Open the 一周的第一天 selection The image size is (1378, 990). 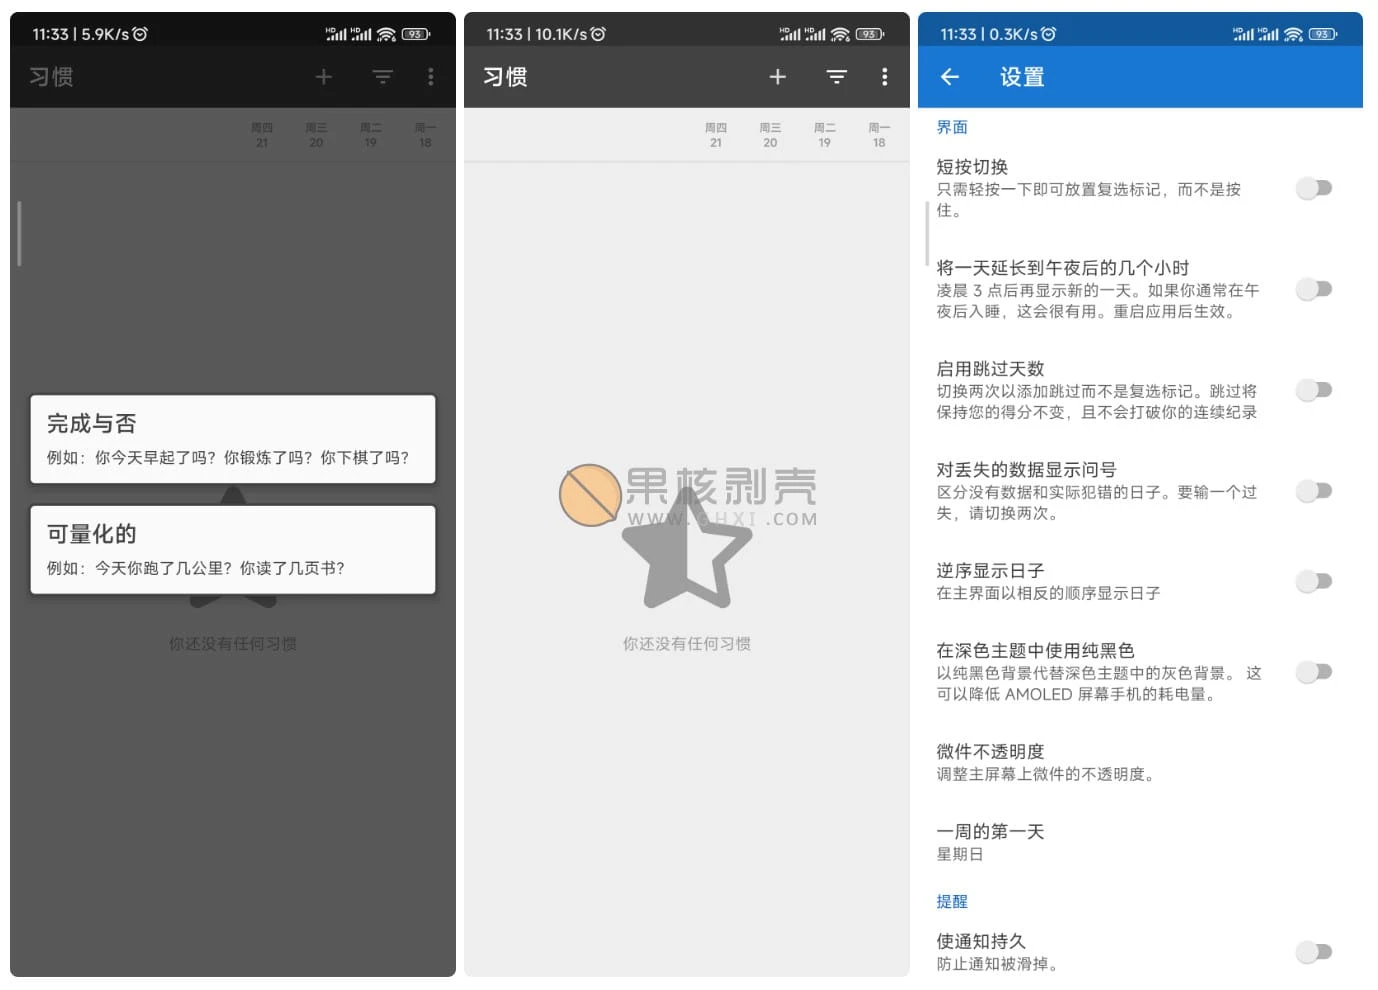click(990, 842)
